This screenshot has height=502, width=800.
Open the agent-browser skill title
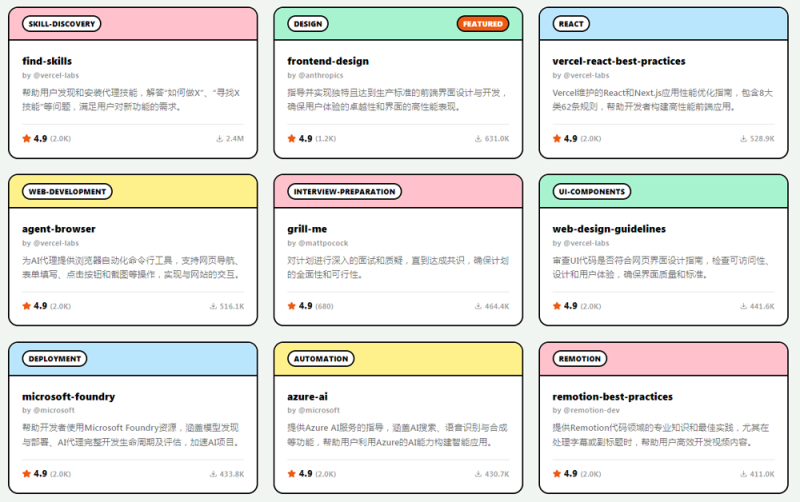59,229
